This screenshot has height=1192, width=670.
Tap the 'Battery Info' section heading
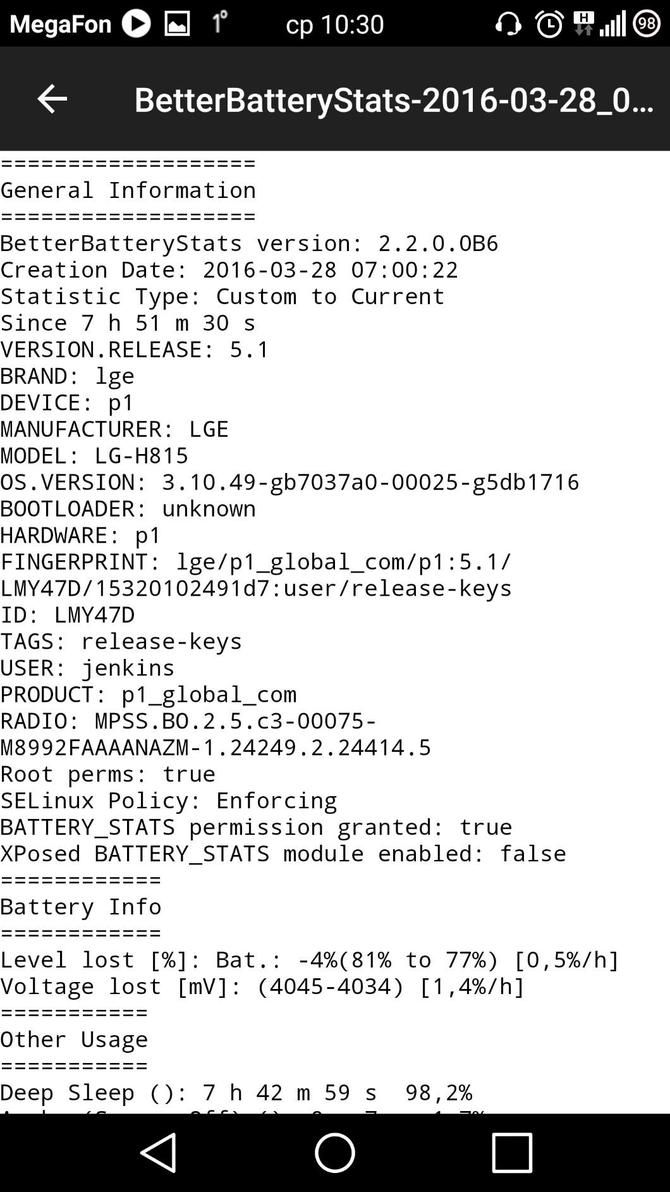[x=81, y=906]
